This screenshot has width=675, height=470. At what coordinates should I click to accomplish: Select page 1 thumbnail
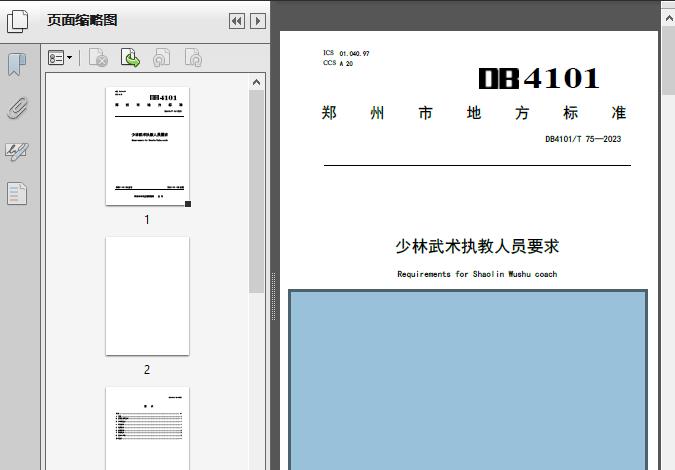pyautogui.click(x=147, y=146)
